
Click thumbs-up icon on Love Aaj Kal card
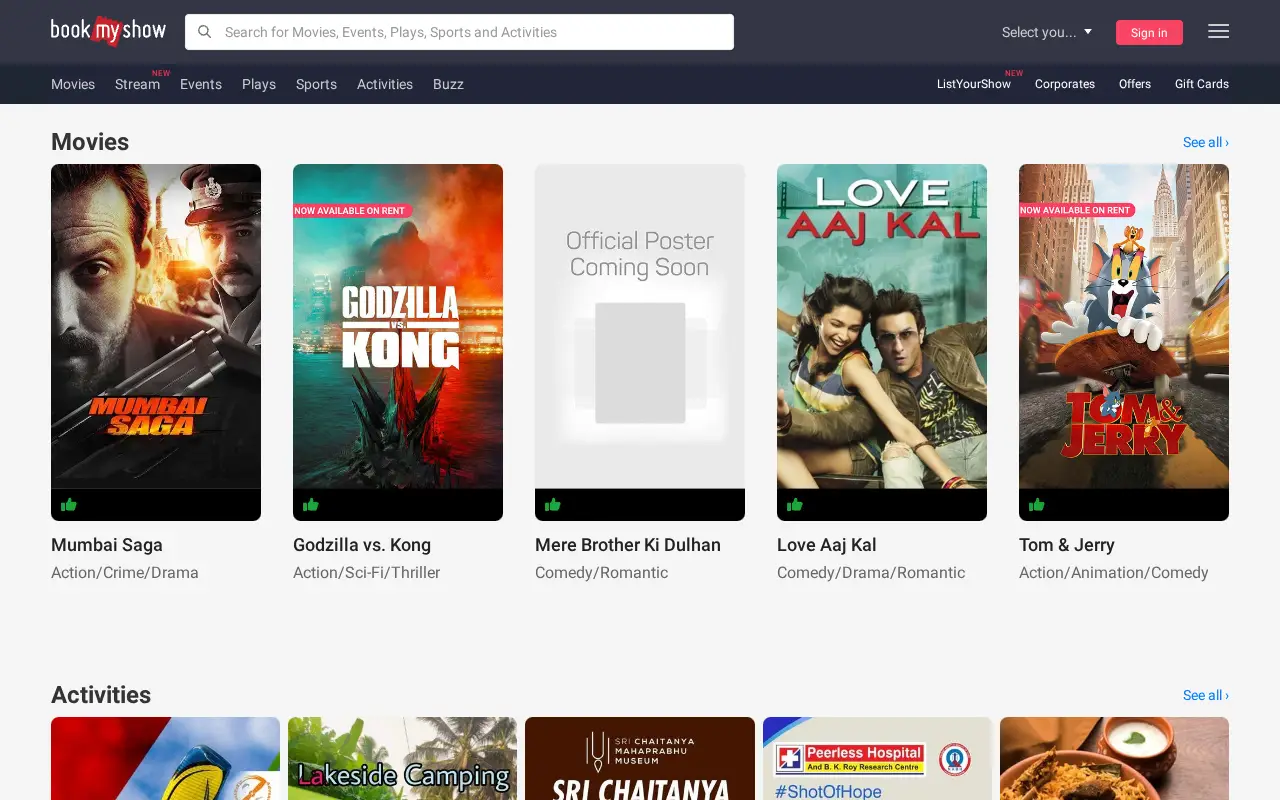(795, 505)
